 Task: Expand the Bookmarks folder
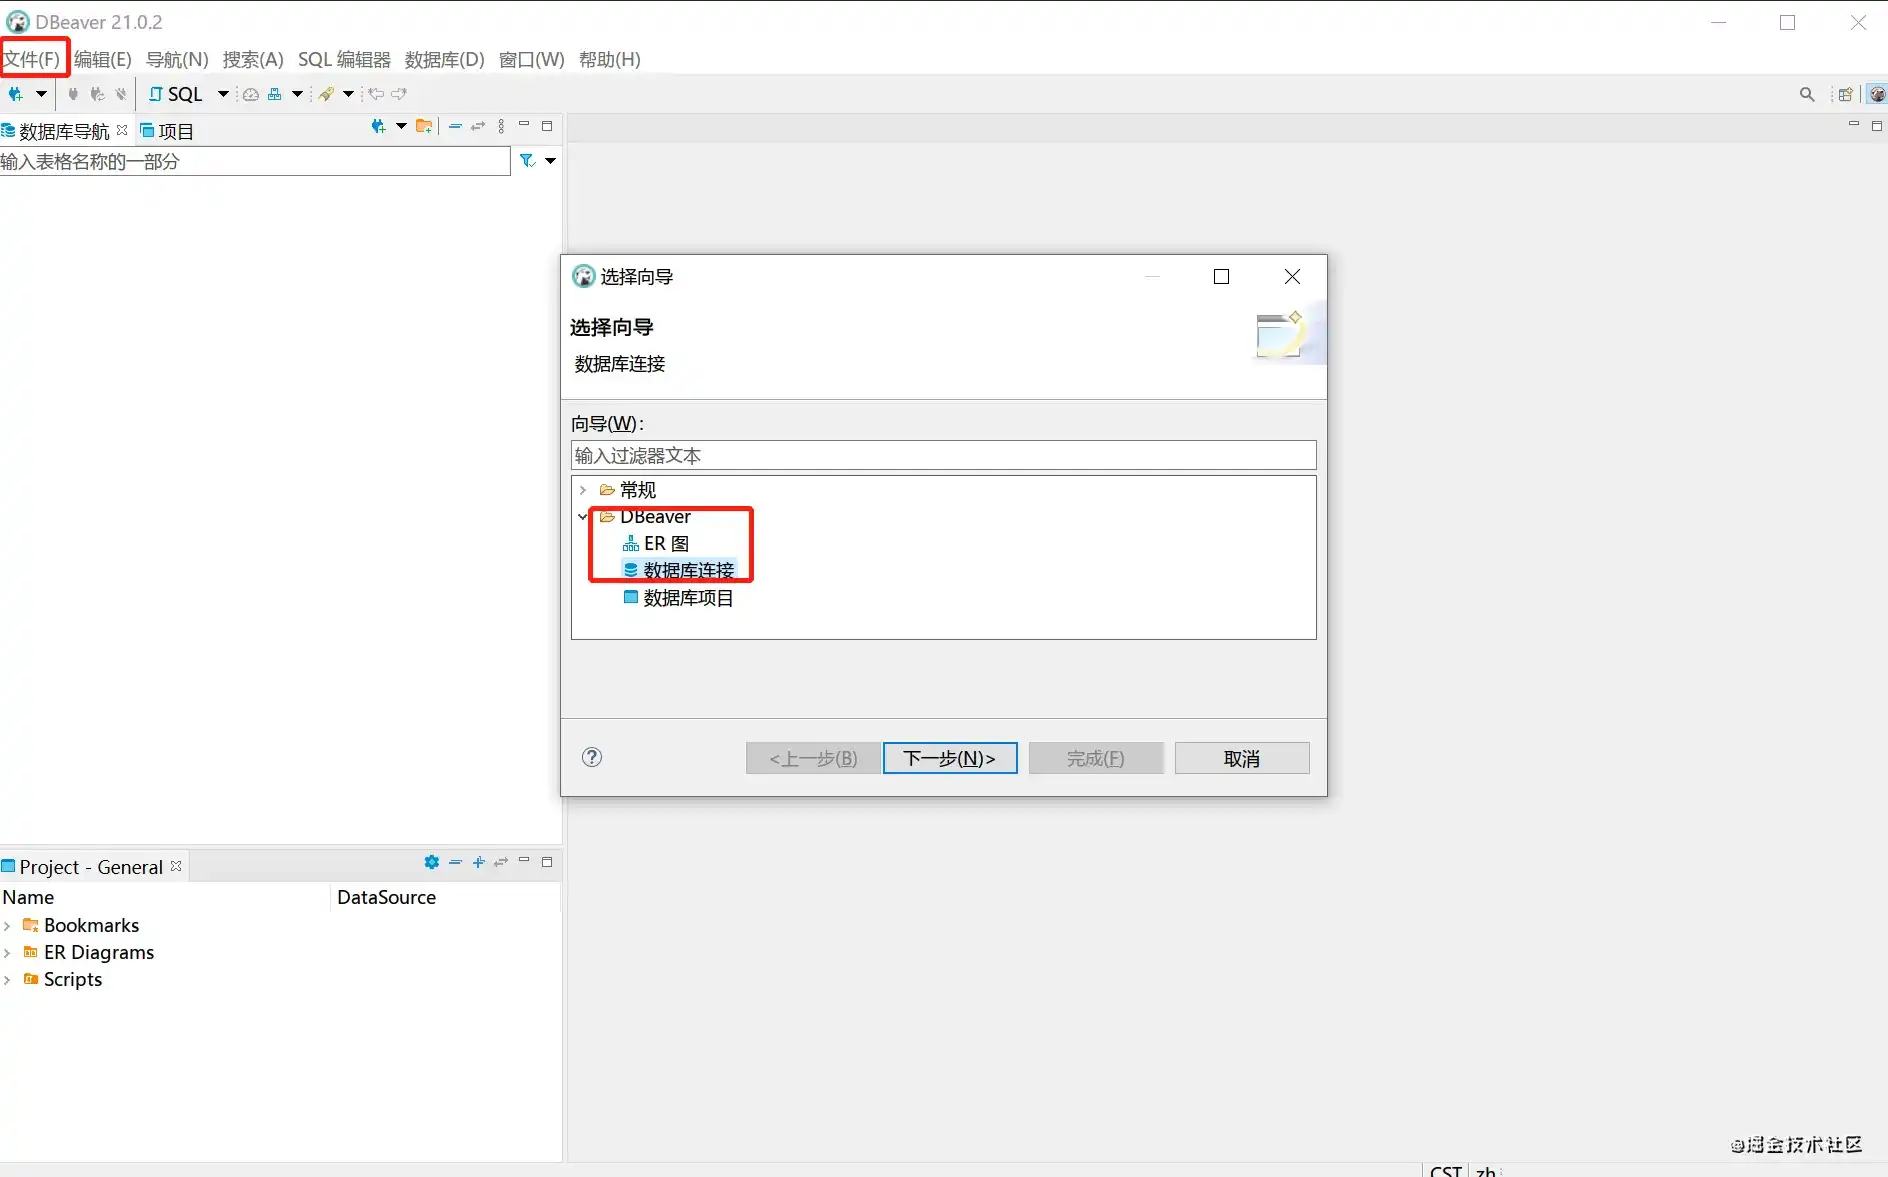click(8, 926)
